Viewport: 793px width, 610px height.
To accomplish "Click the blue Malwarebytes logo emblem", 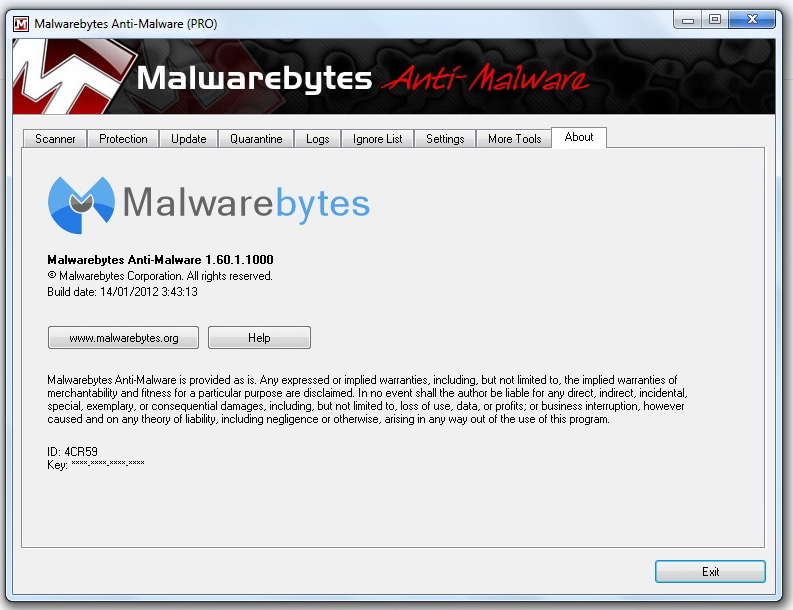I will [x=81, y=205].
